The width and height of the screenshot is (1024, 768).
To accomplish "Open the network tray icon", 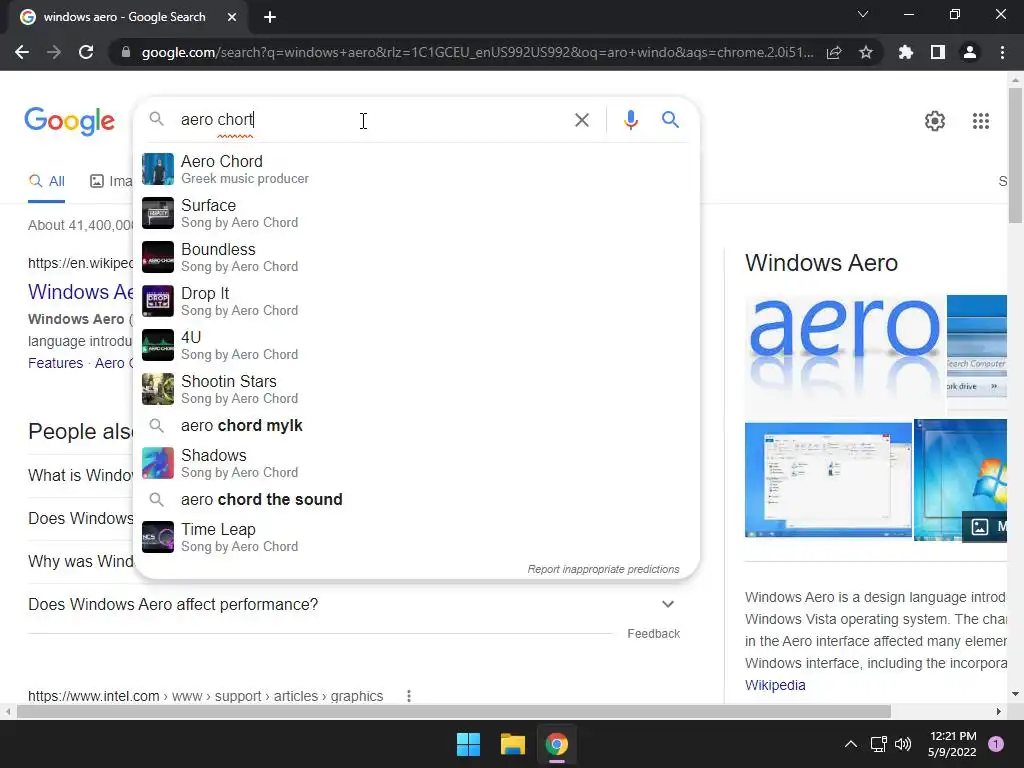I will 878,744.
